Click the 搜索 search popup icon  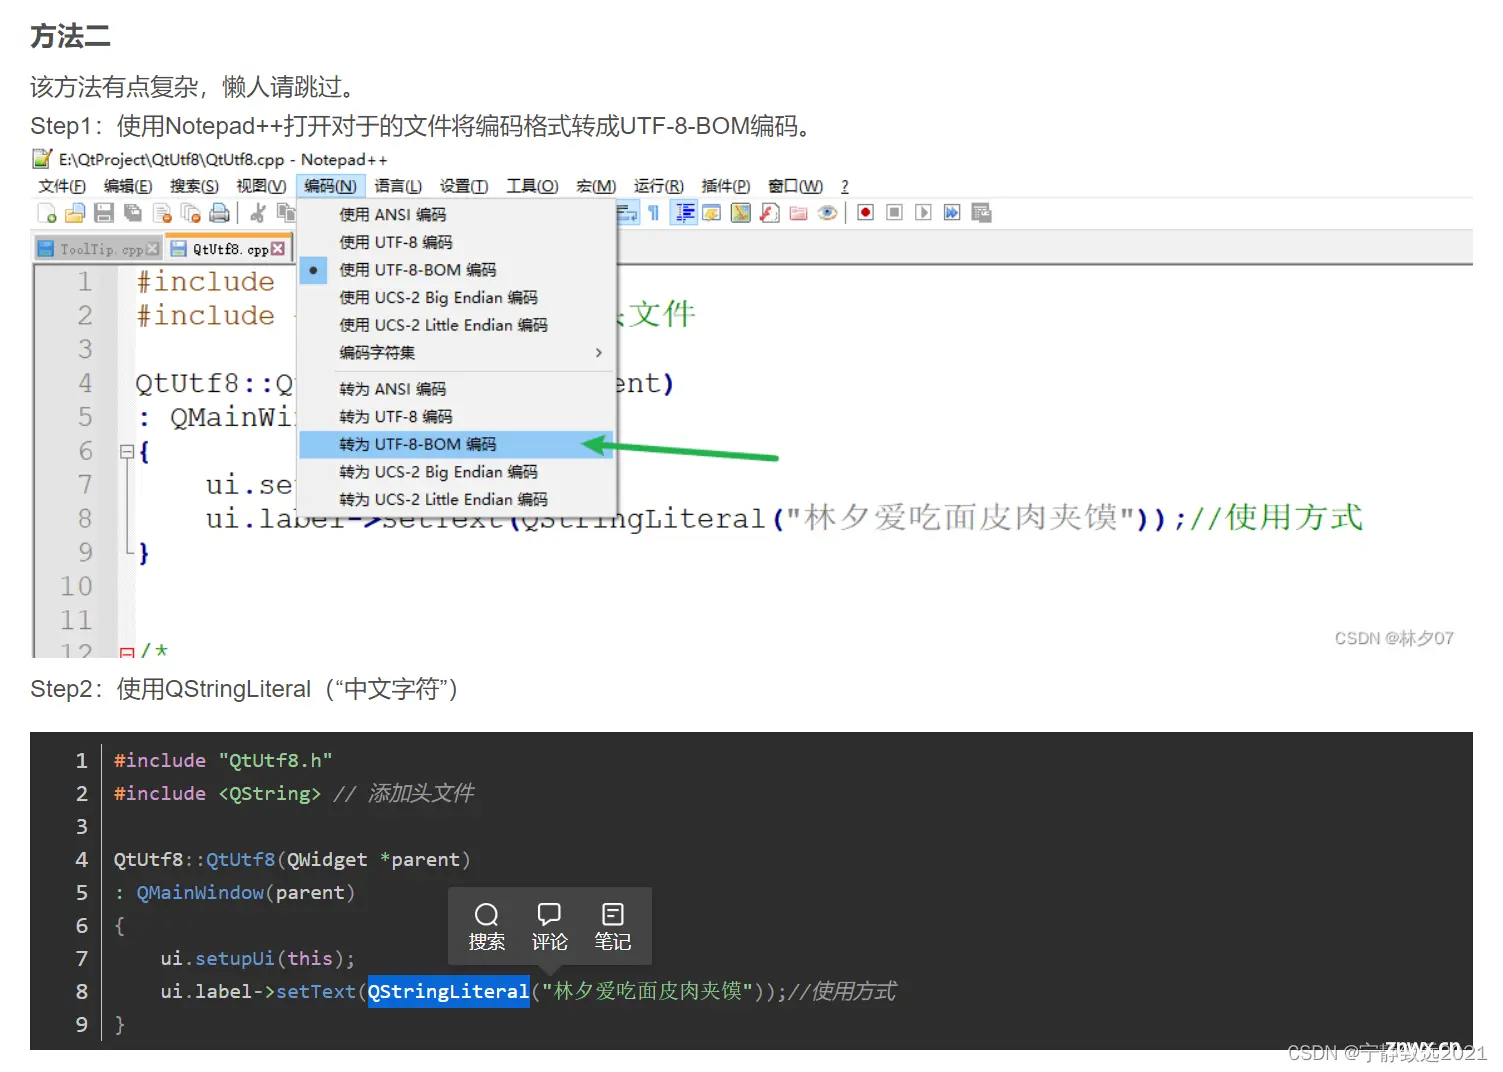(x=487, y=927)
